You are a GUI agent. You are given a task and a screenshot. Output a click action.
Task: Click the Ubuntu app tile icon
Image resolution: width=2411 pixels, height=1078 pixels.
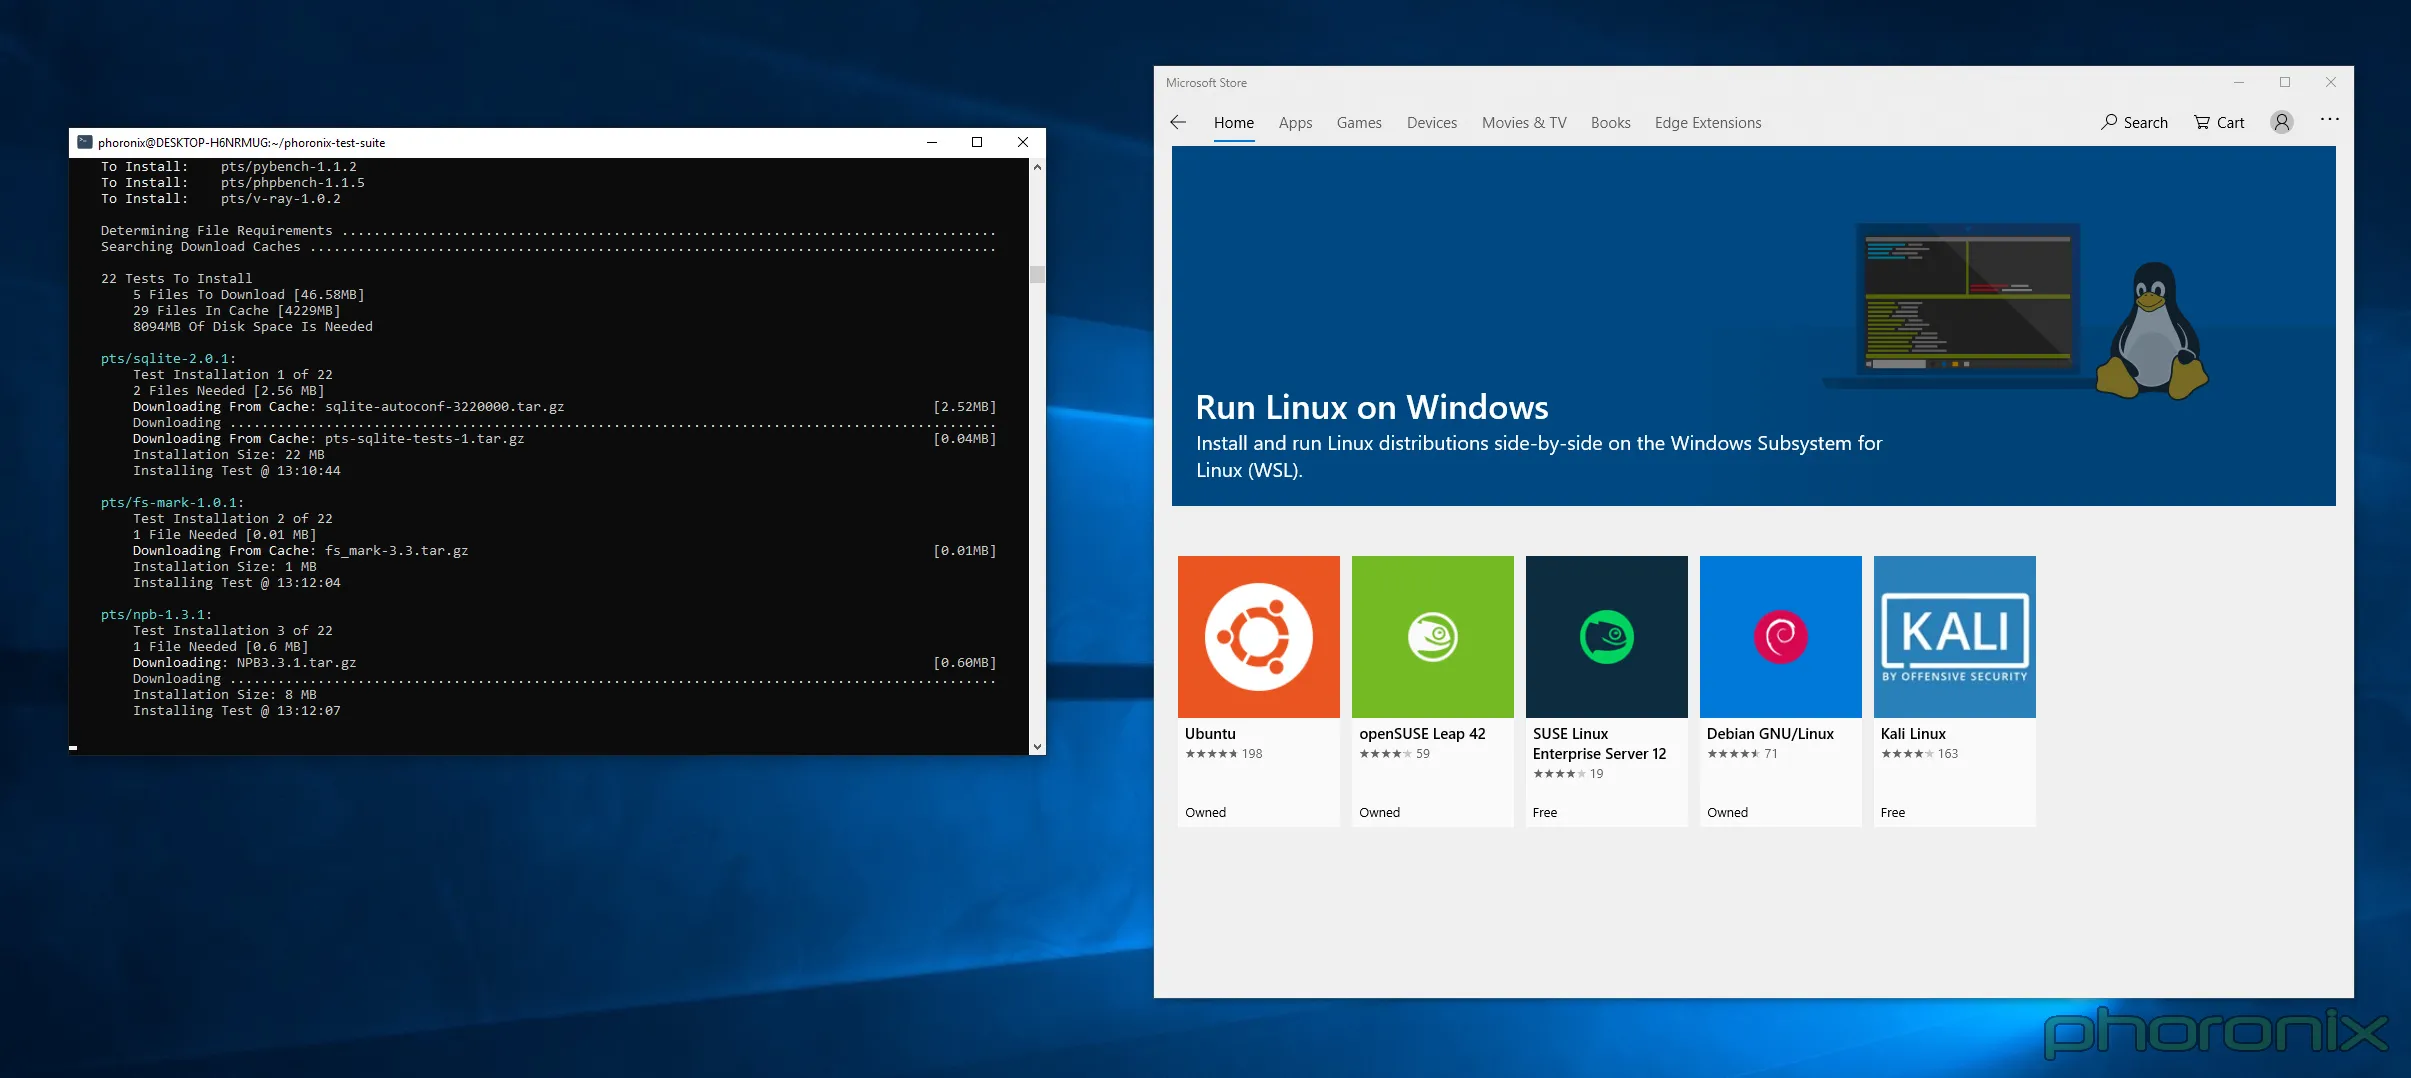(x=1258, y=637)
